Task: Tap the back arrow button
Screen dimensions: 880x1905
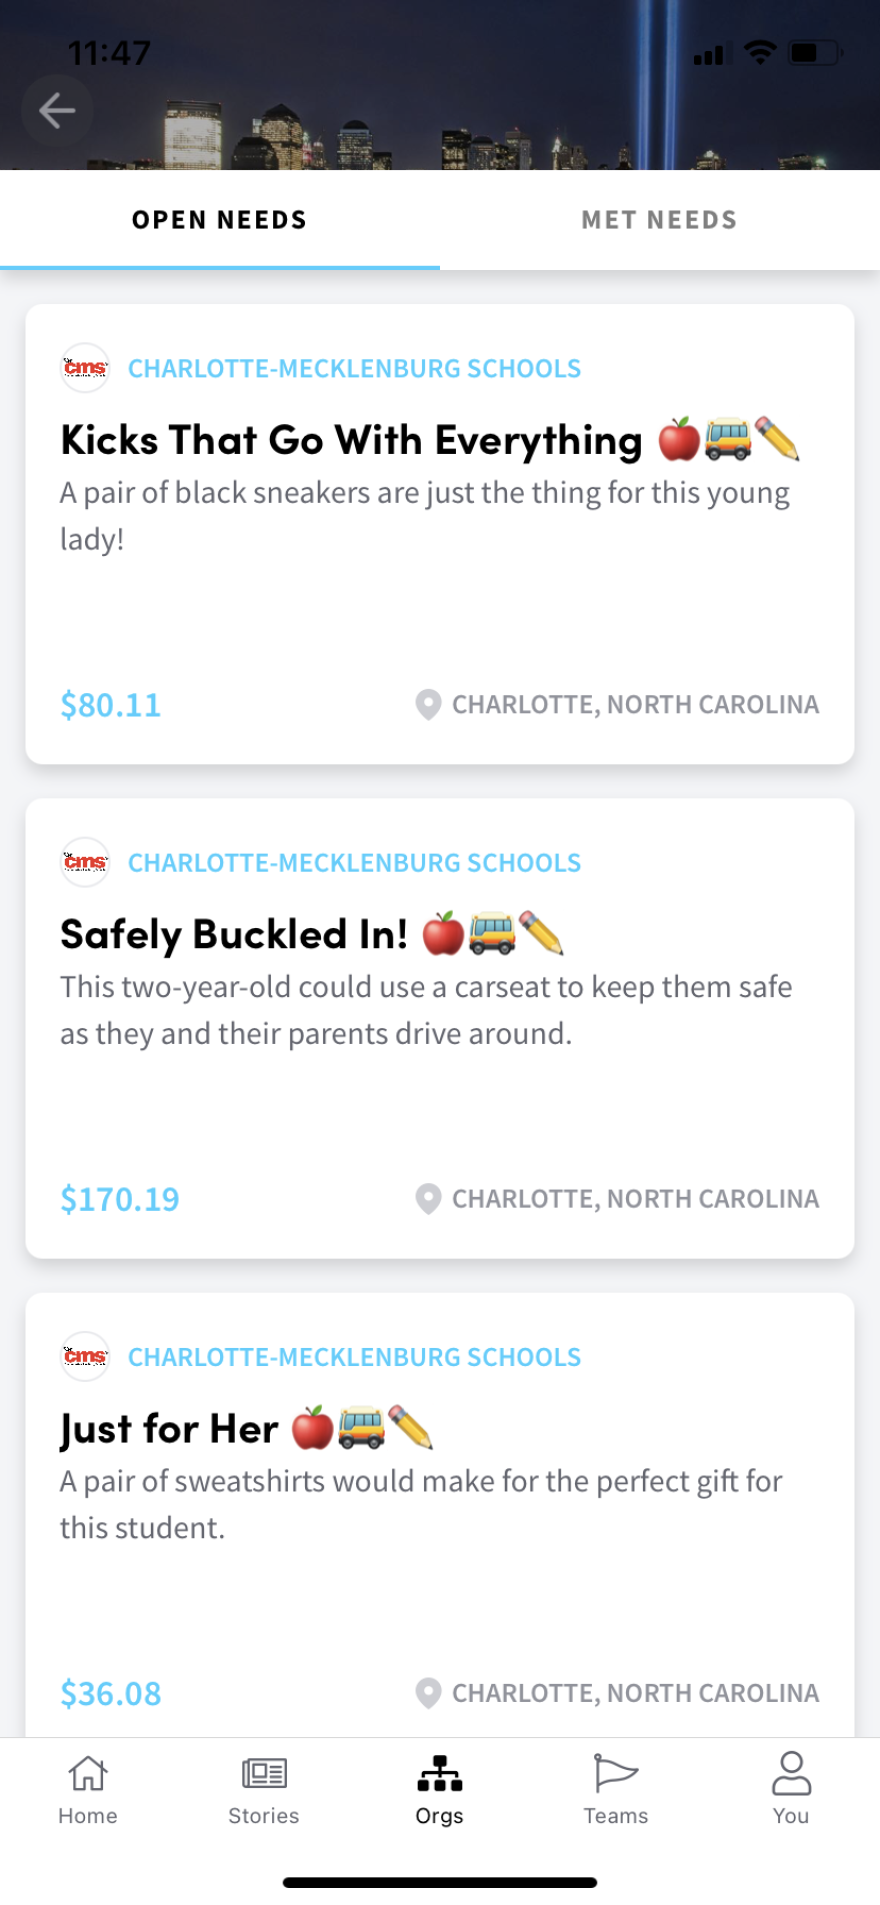Action: 57,110
